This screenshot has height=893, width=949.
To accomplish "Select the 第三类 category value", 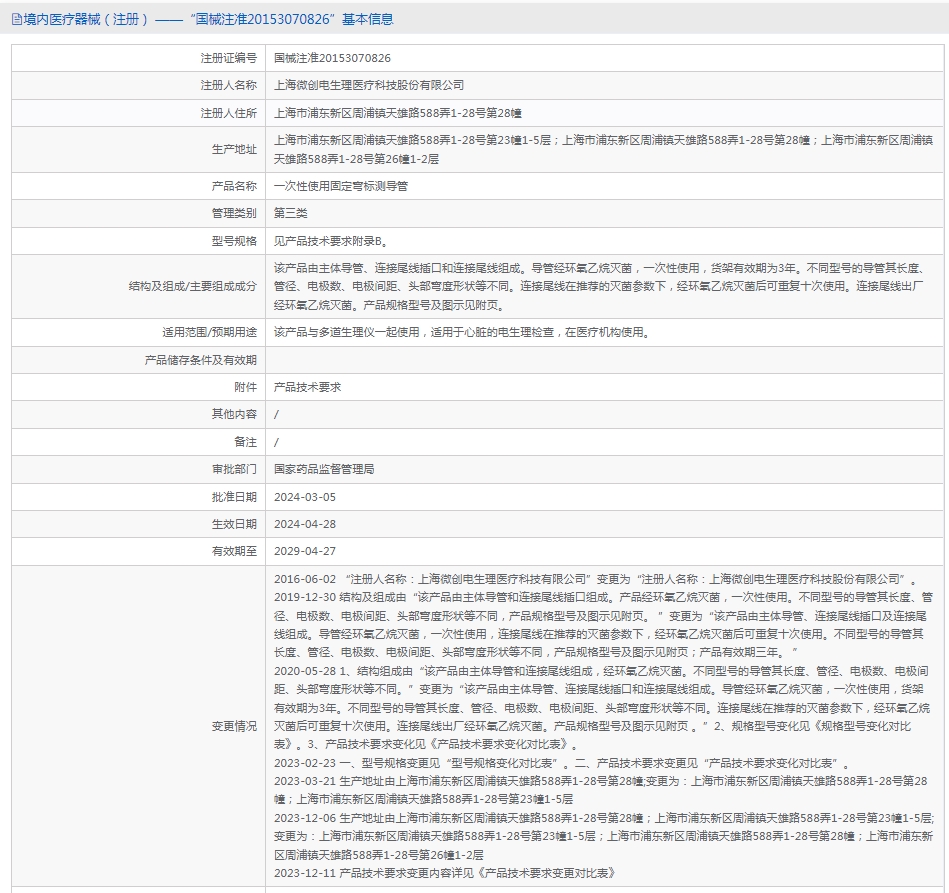I will point(291,214).
